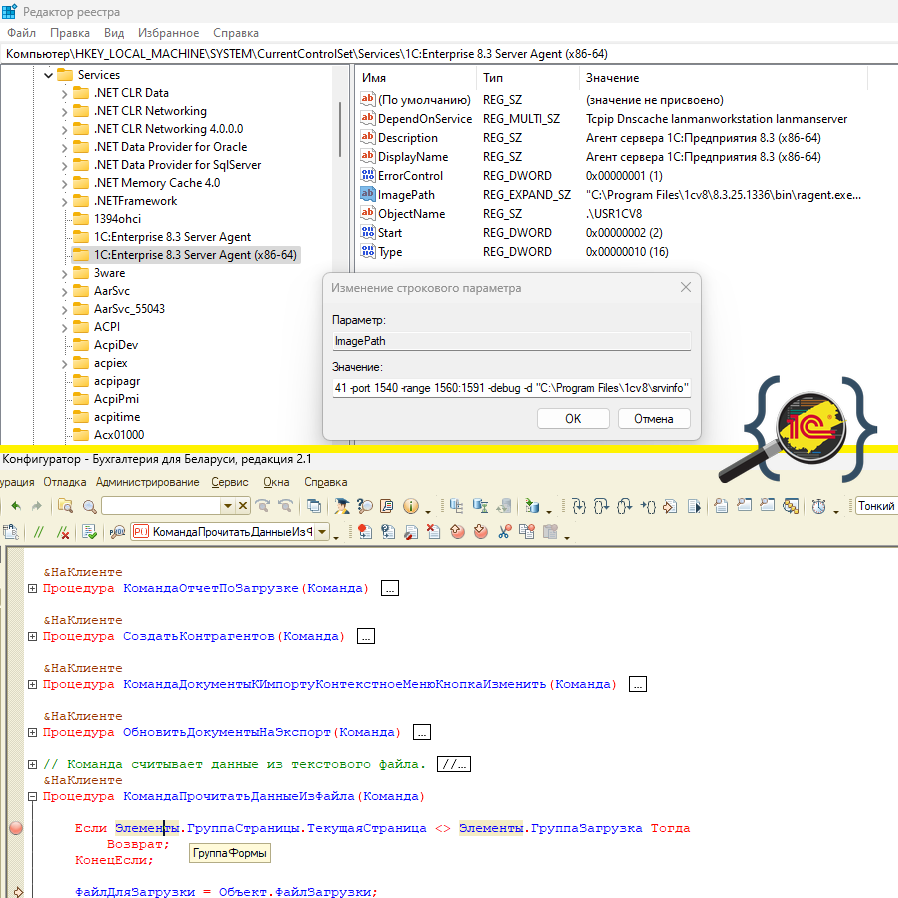
Task: Open Вид menu in Registry Editor
Action: pos(114,33)
